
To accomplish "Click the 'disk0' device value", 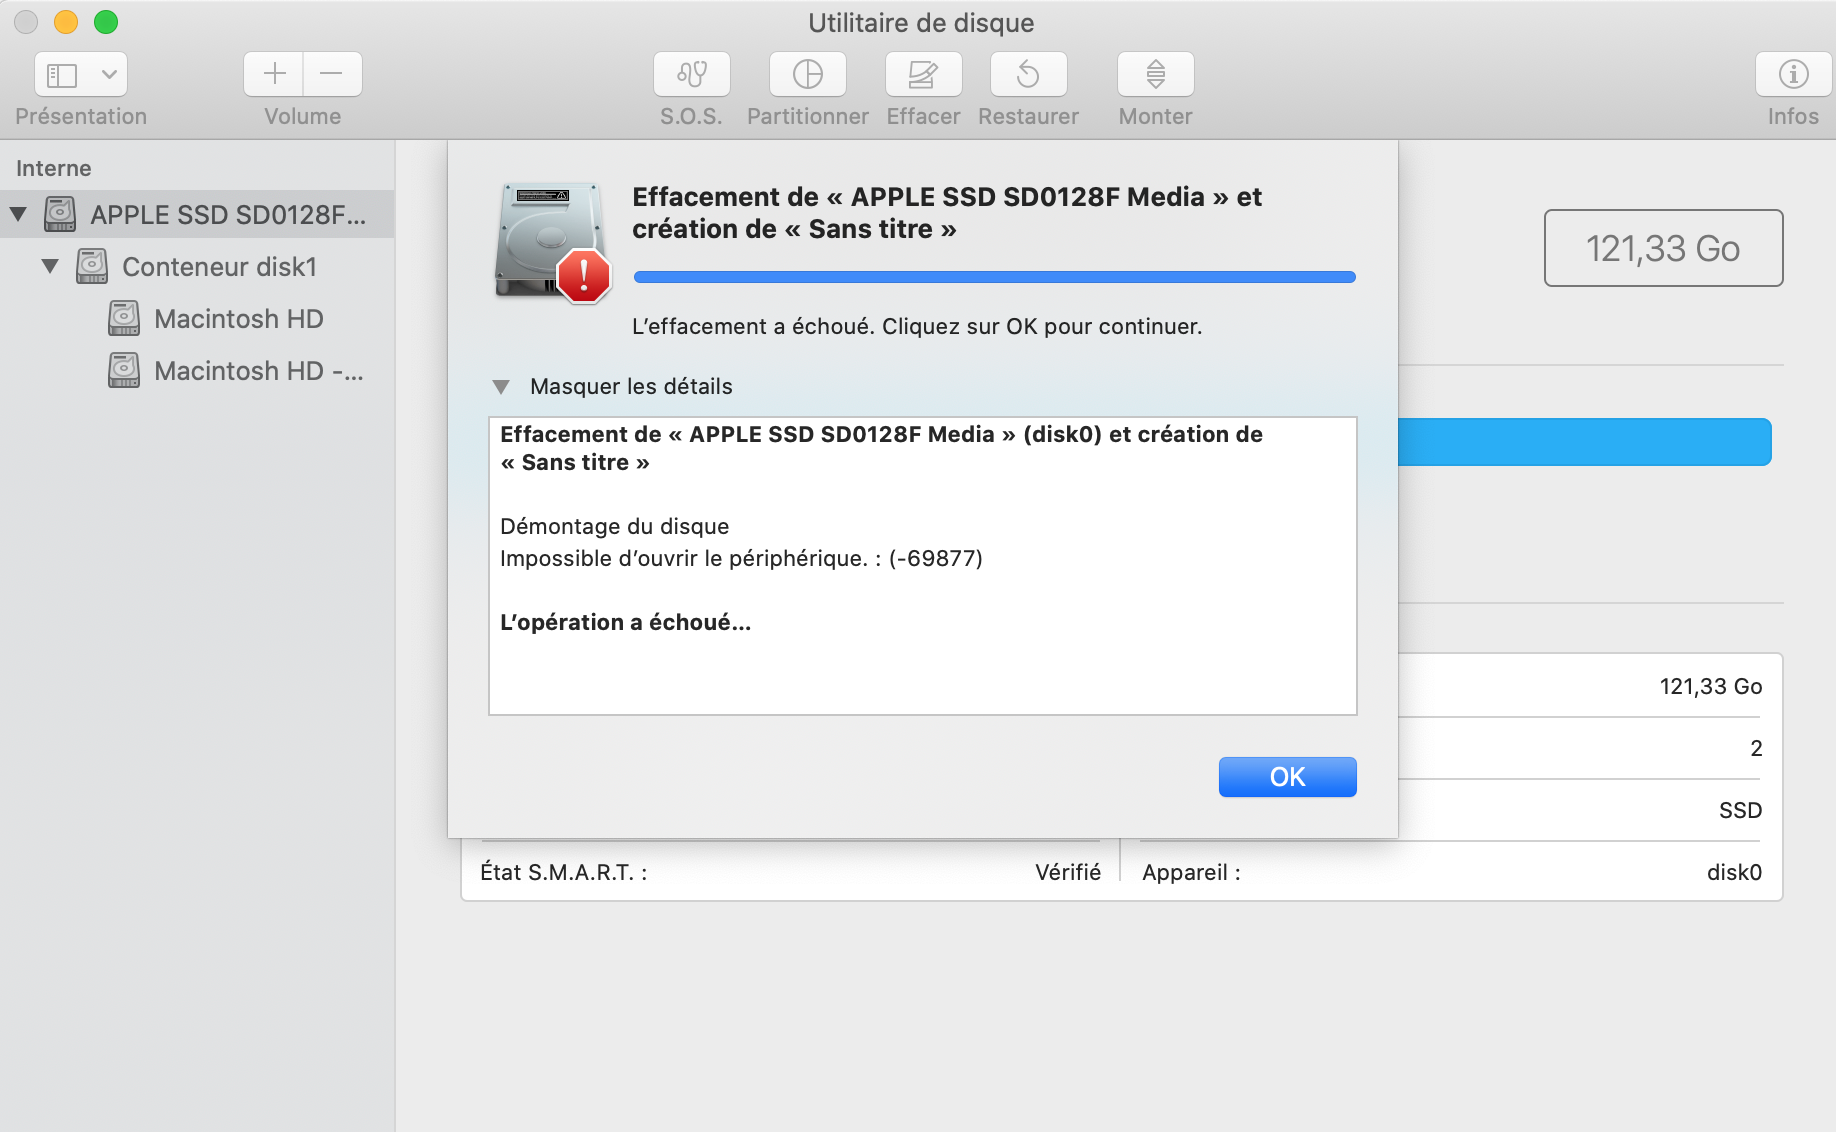I will coord(1734,872).
